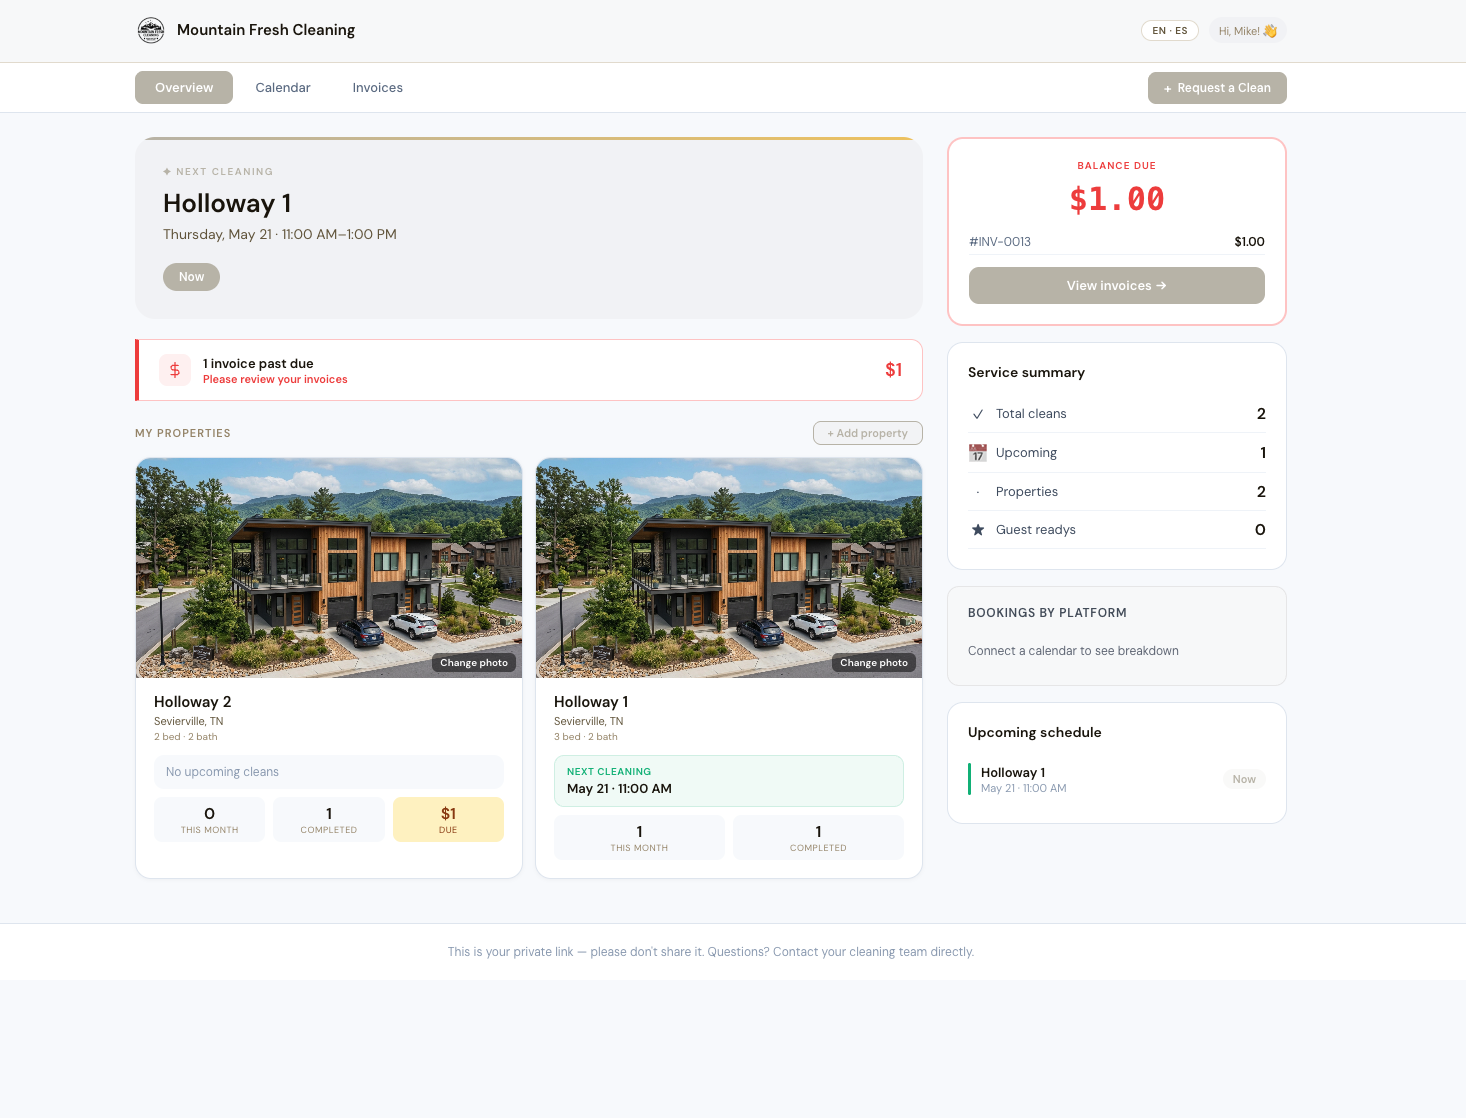Open the Holloway 1 property photo
The width and height of the screenshot is (1466, 1118).
[x=729, y=568]
